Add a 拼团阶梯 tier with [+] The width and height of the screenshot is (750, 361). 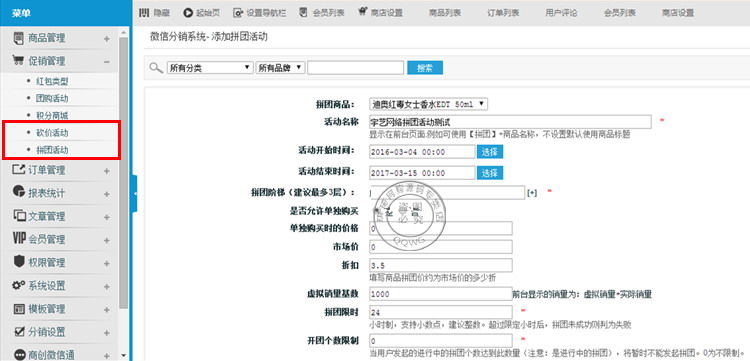(532, 193)
